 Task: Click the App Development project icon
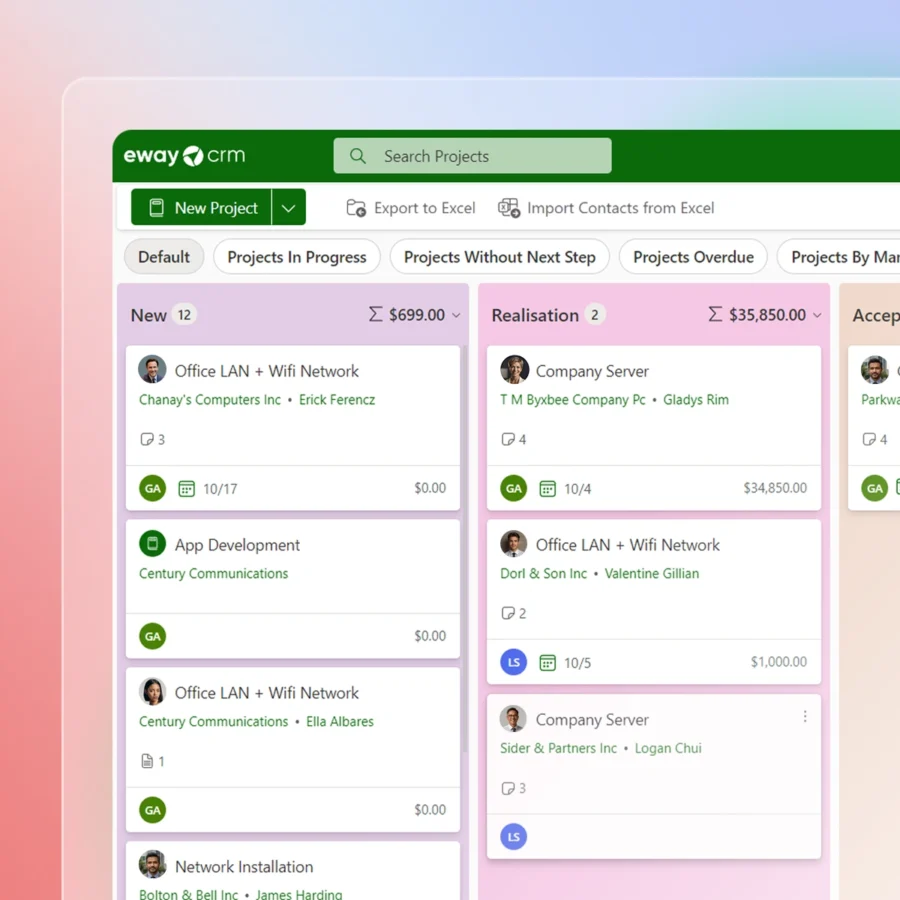click(x=153, y=545)
